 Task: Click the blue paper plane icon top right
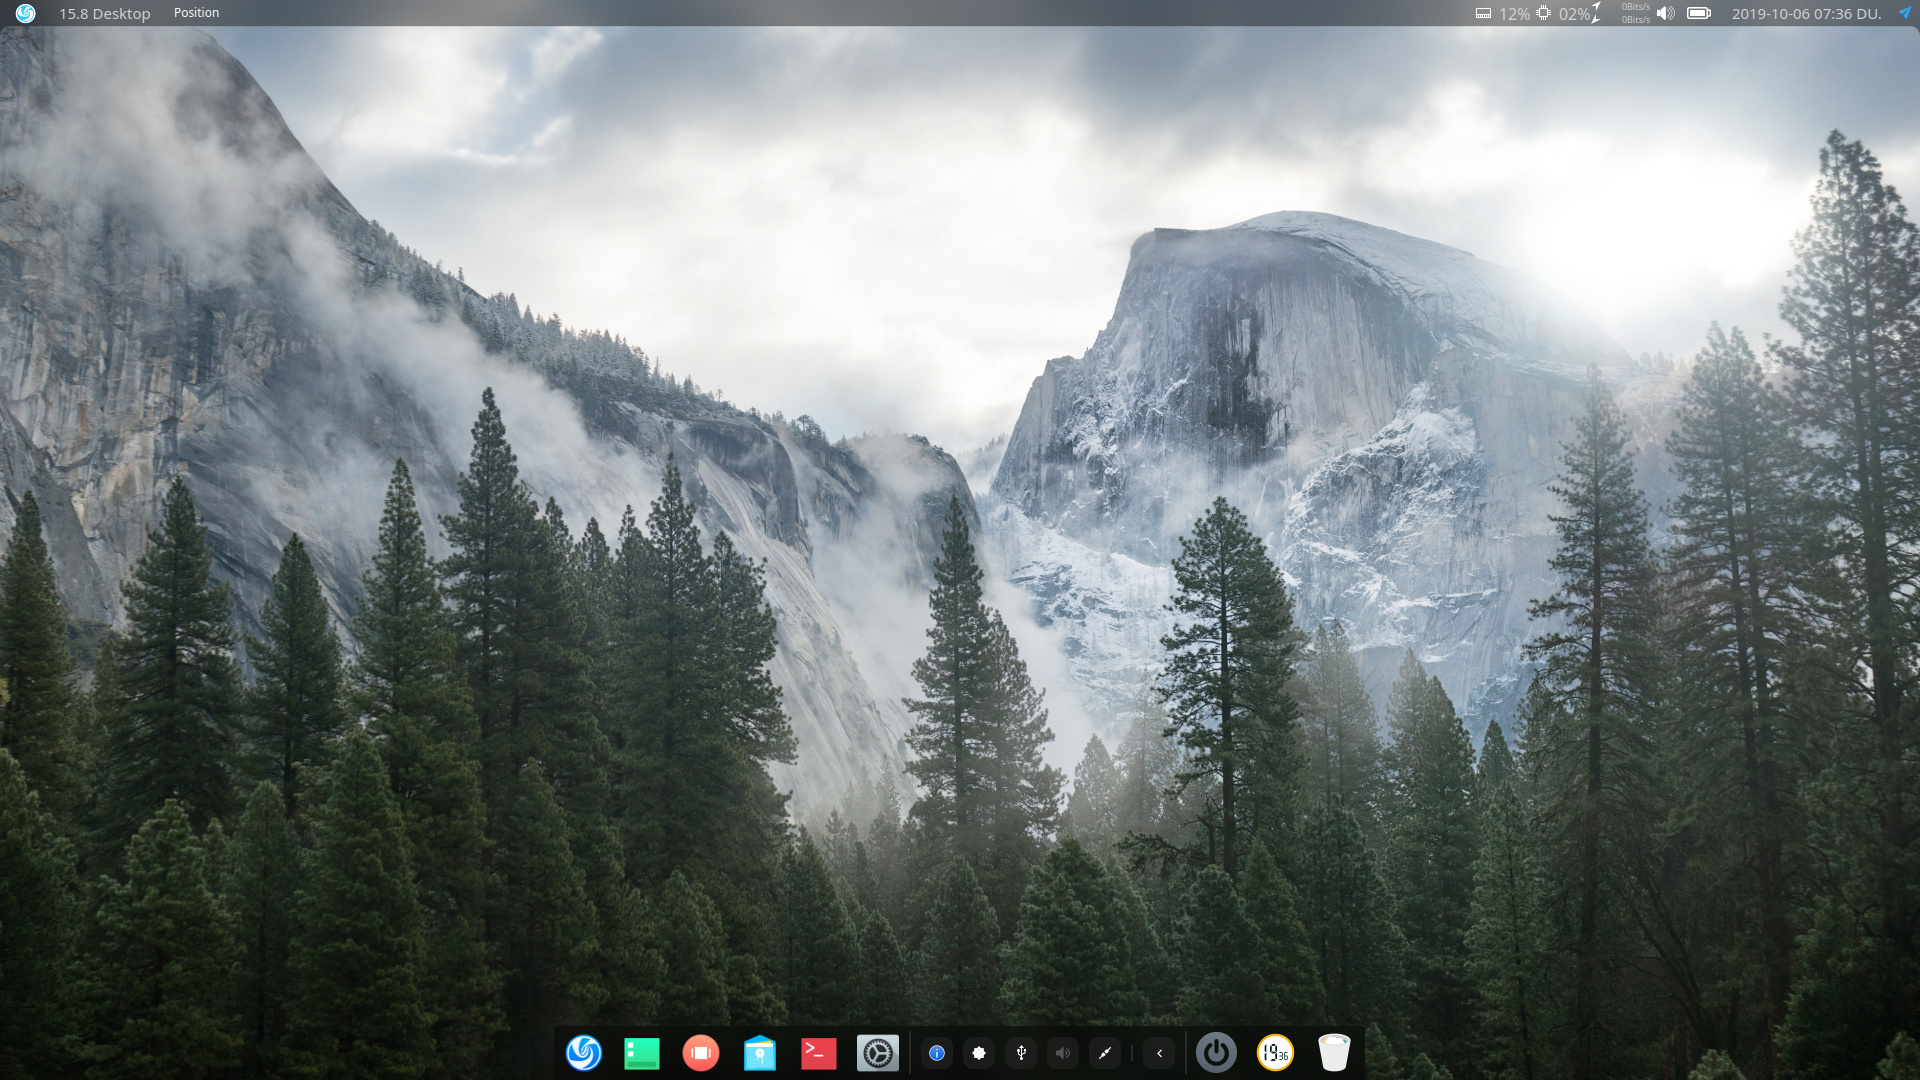coord(1904,13)
